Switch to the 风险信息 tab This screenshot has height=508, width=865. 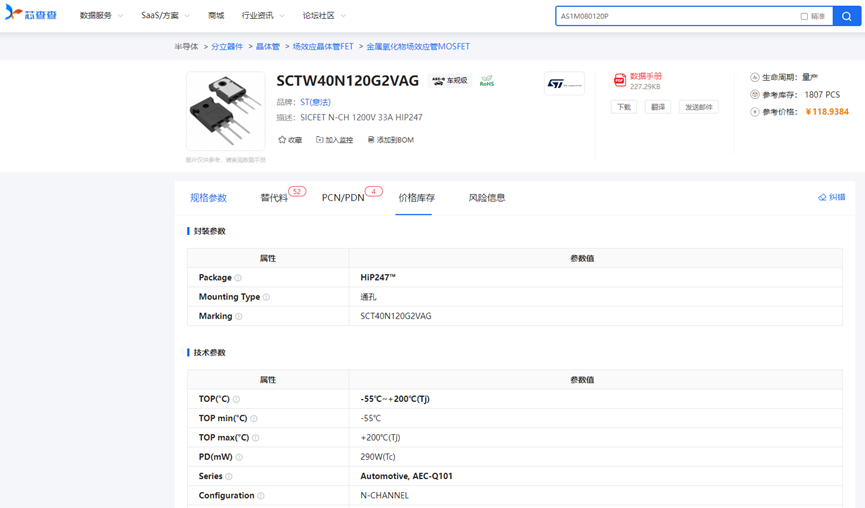coord(487,198)
